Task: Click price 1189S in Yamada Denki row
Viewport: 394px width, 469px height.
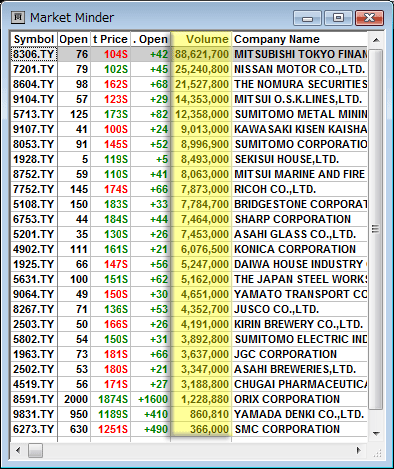Action: [113, 414]
